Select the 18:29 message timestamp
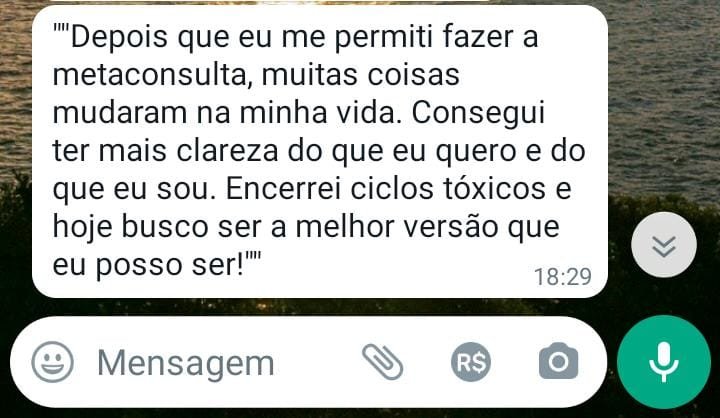The image size is (720, 418). click(x=562, y=277)
